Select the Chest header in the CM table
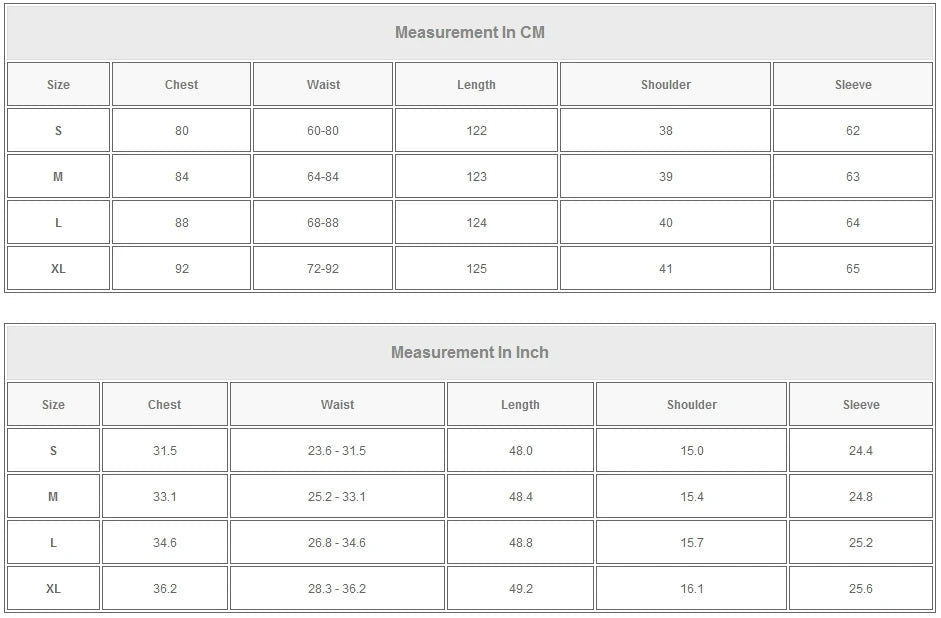This screenshot has width=941, height=618. (x=181, y=85)
